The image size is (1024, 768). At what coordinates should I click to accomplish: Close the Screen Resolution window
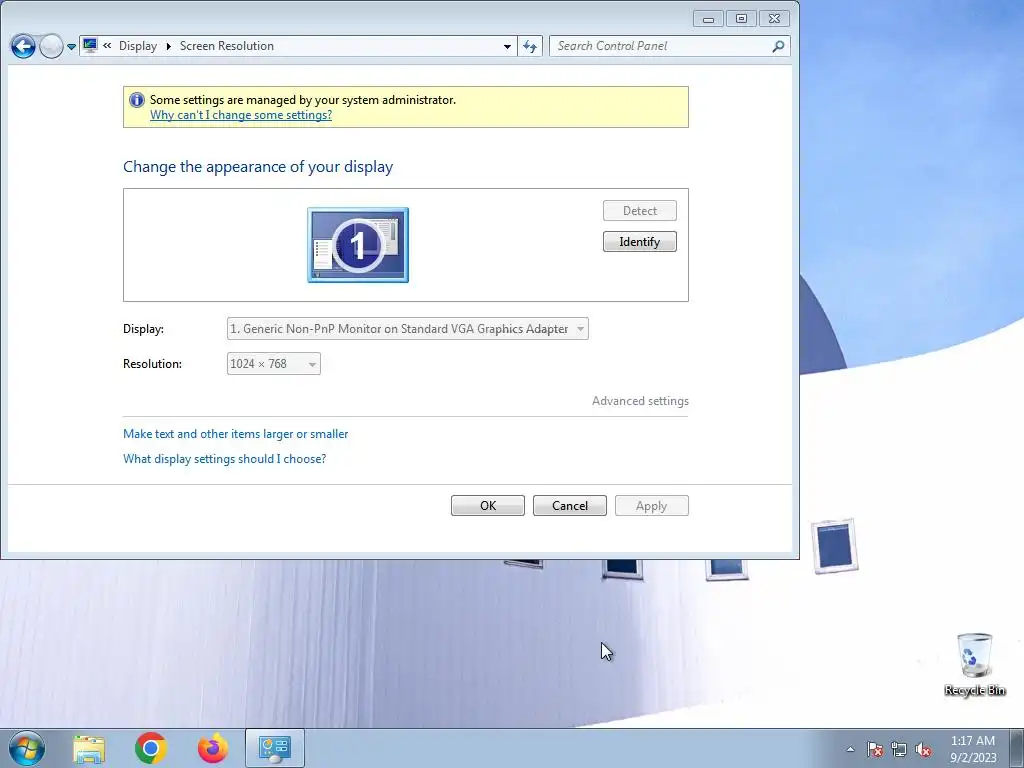click(775, 19)
